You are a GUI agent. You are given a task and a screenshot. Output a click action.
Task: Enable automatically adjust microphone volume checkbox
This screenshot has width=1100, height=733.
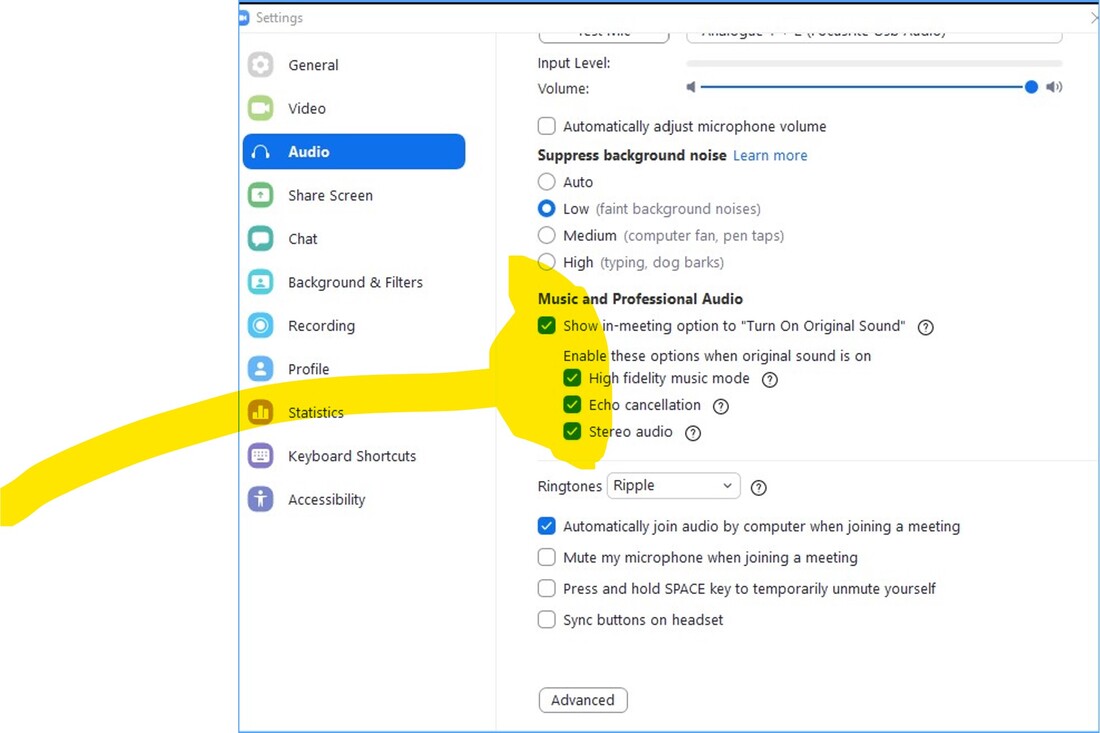(547, 126)
